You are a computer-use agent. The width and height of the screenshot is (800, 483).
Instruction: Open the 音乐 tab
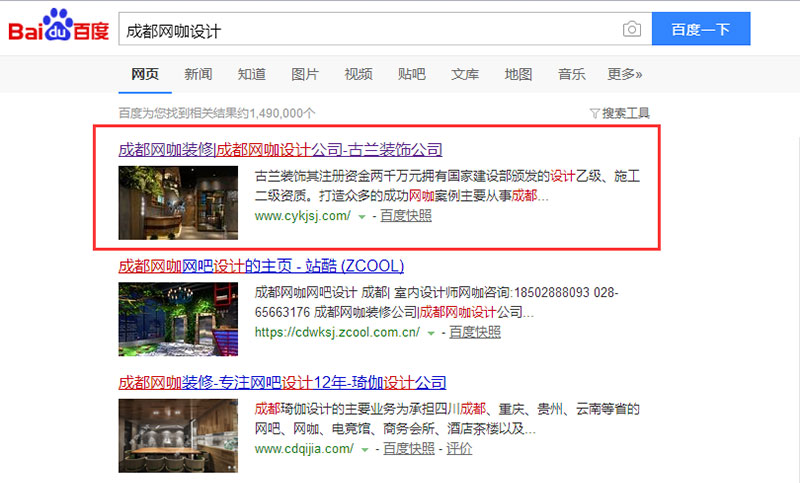pyautogui.click(x=571, y=74)
